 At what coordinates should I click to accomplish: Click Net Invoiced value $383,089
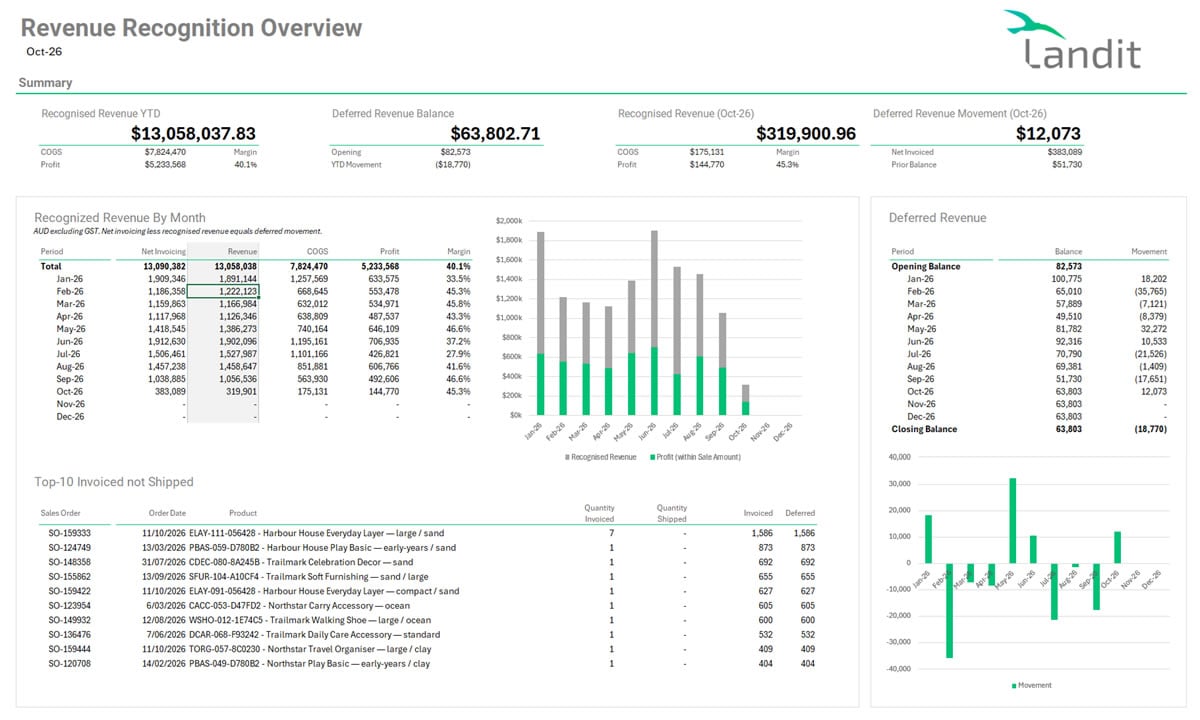coord(1064,152)
